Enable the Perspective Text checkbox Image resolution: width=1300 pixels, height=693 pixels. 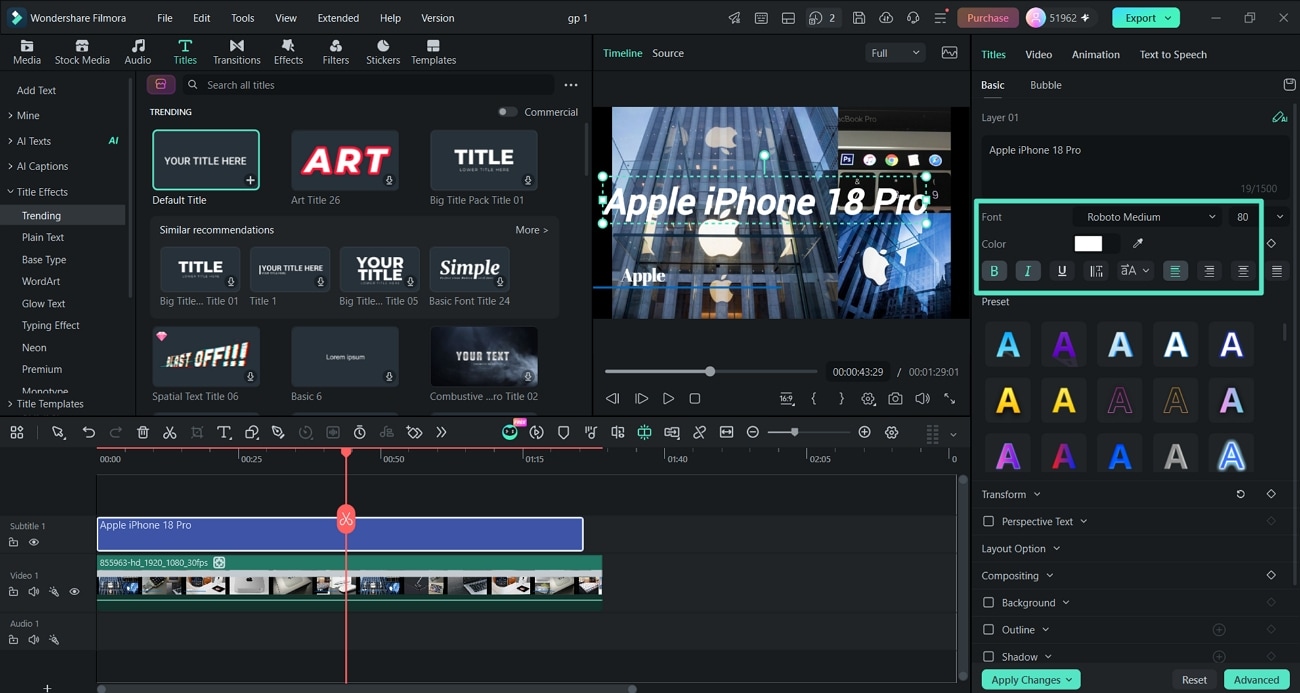click(989, 522)
